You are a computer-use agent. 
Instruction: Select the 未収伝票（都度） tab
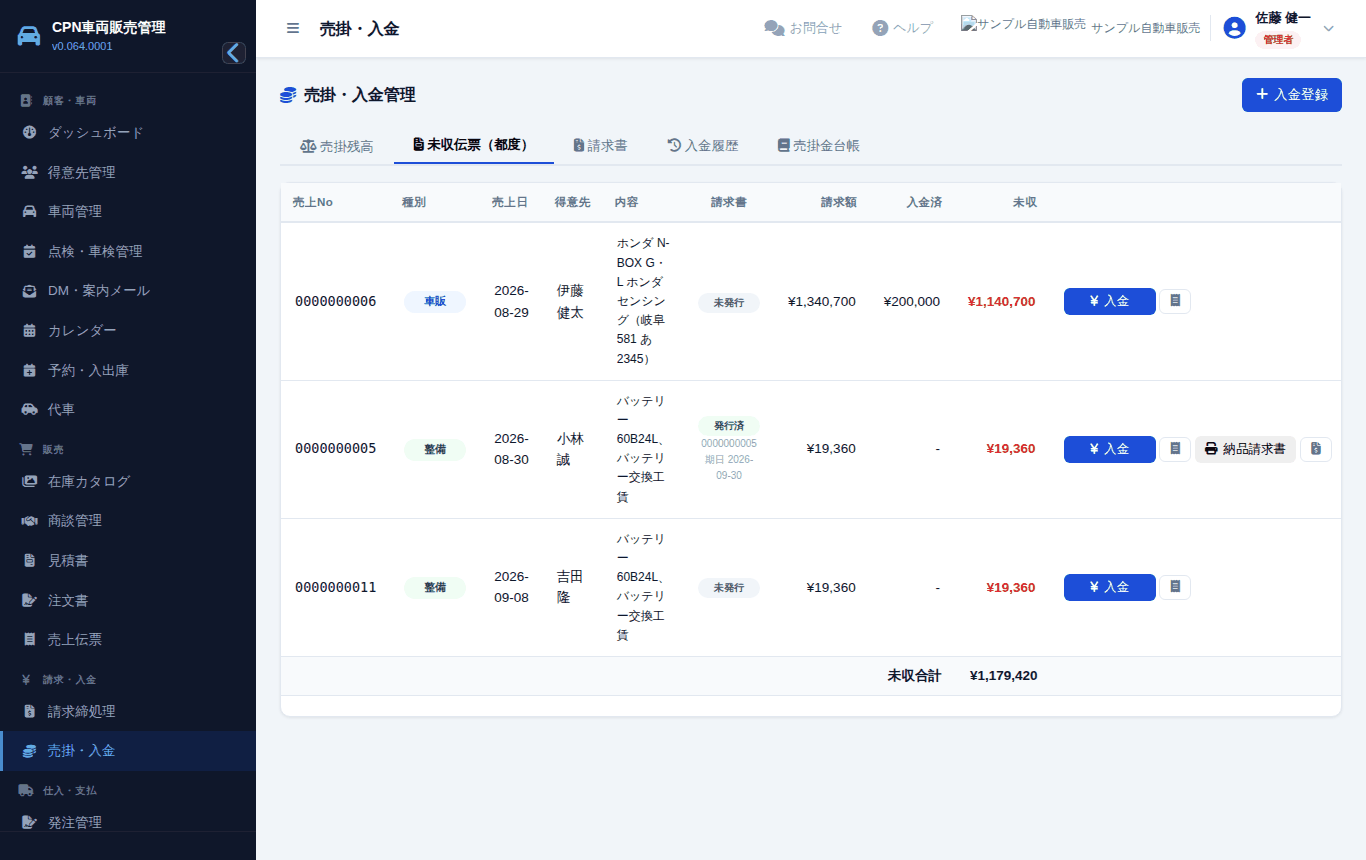point(474,145)
